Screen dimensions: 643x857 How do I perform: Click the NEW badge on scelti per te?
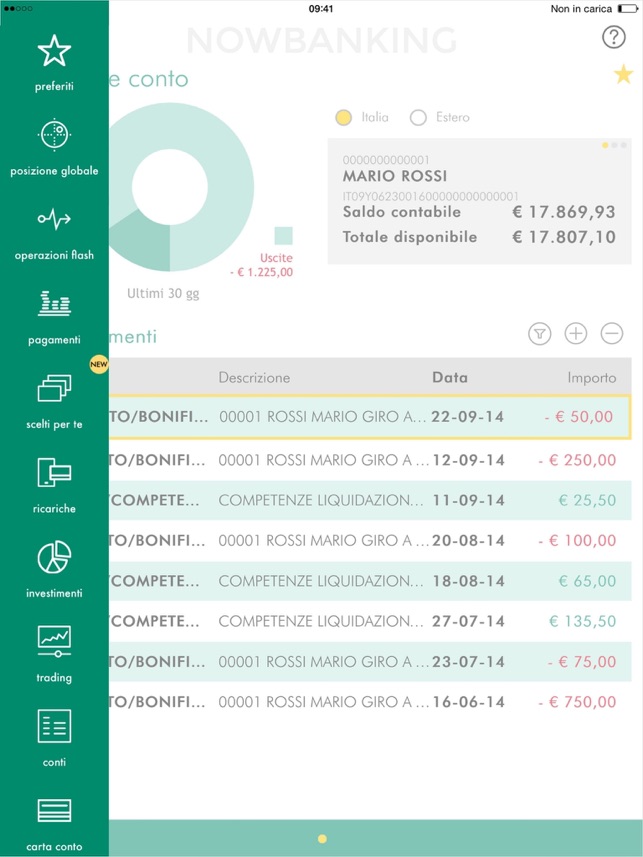point(99,364)
